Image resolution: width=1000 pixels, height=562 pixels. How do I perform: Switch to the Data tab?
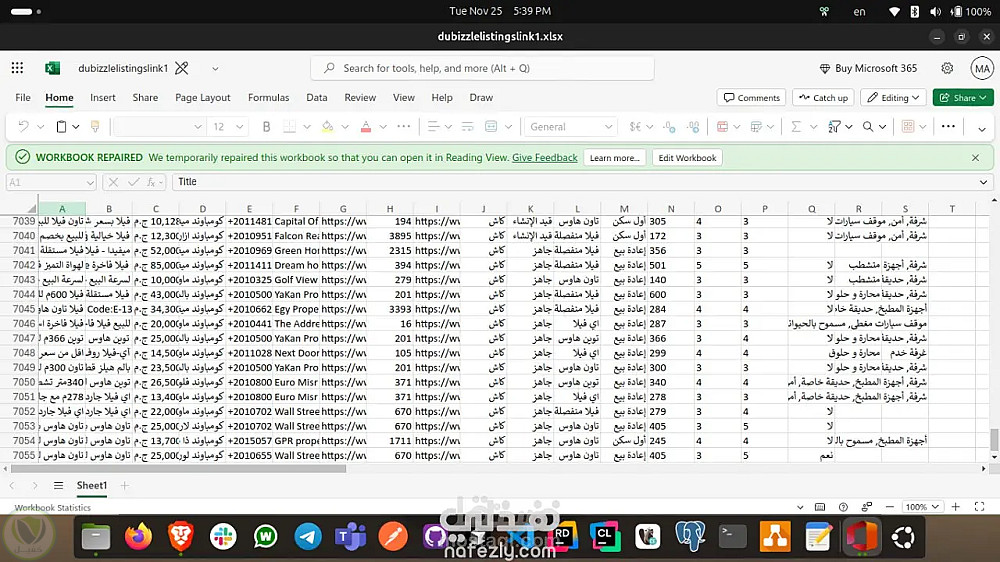click(316, 98)
